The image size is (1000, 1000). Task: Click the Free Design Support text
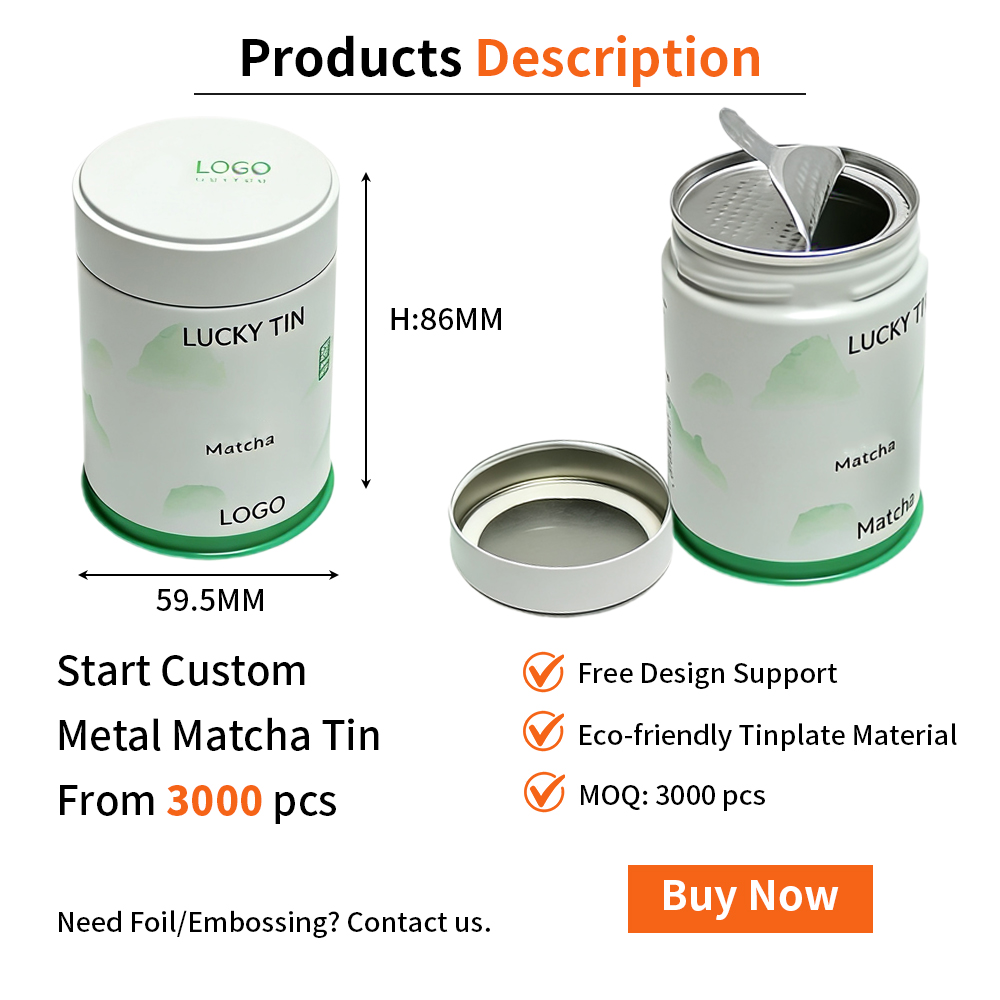coord(707,673)
